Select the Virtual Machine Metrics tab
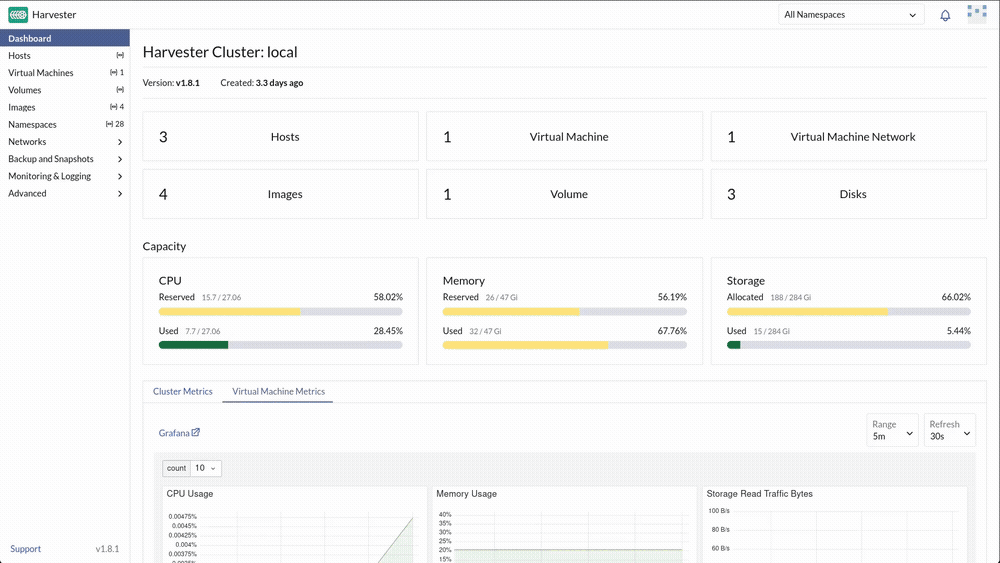1000x563 pixels. pyautogui.click(x=278, y=391)
